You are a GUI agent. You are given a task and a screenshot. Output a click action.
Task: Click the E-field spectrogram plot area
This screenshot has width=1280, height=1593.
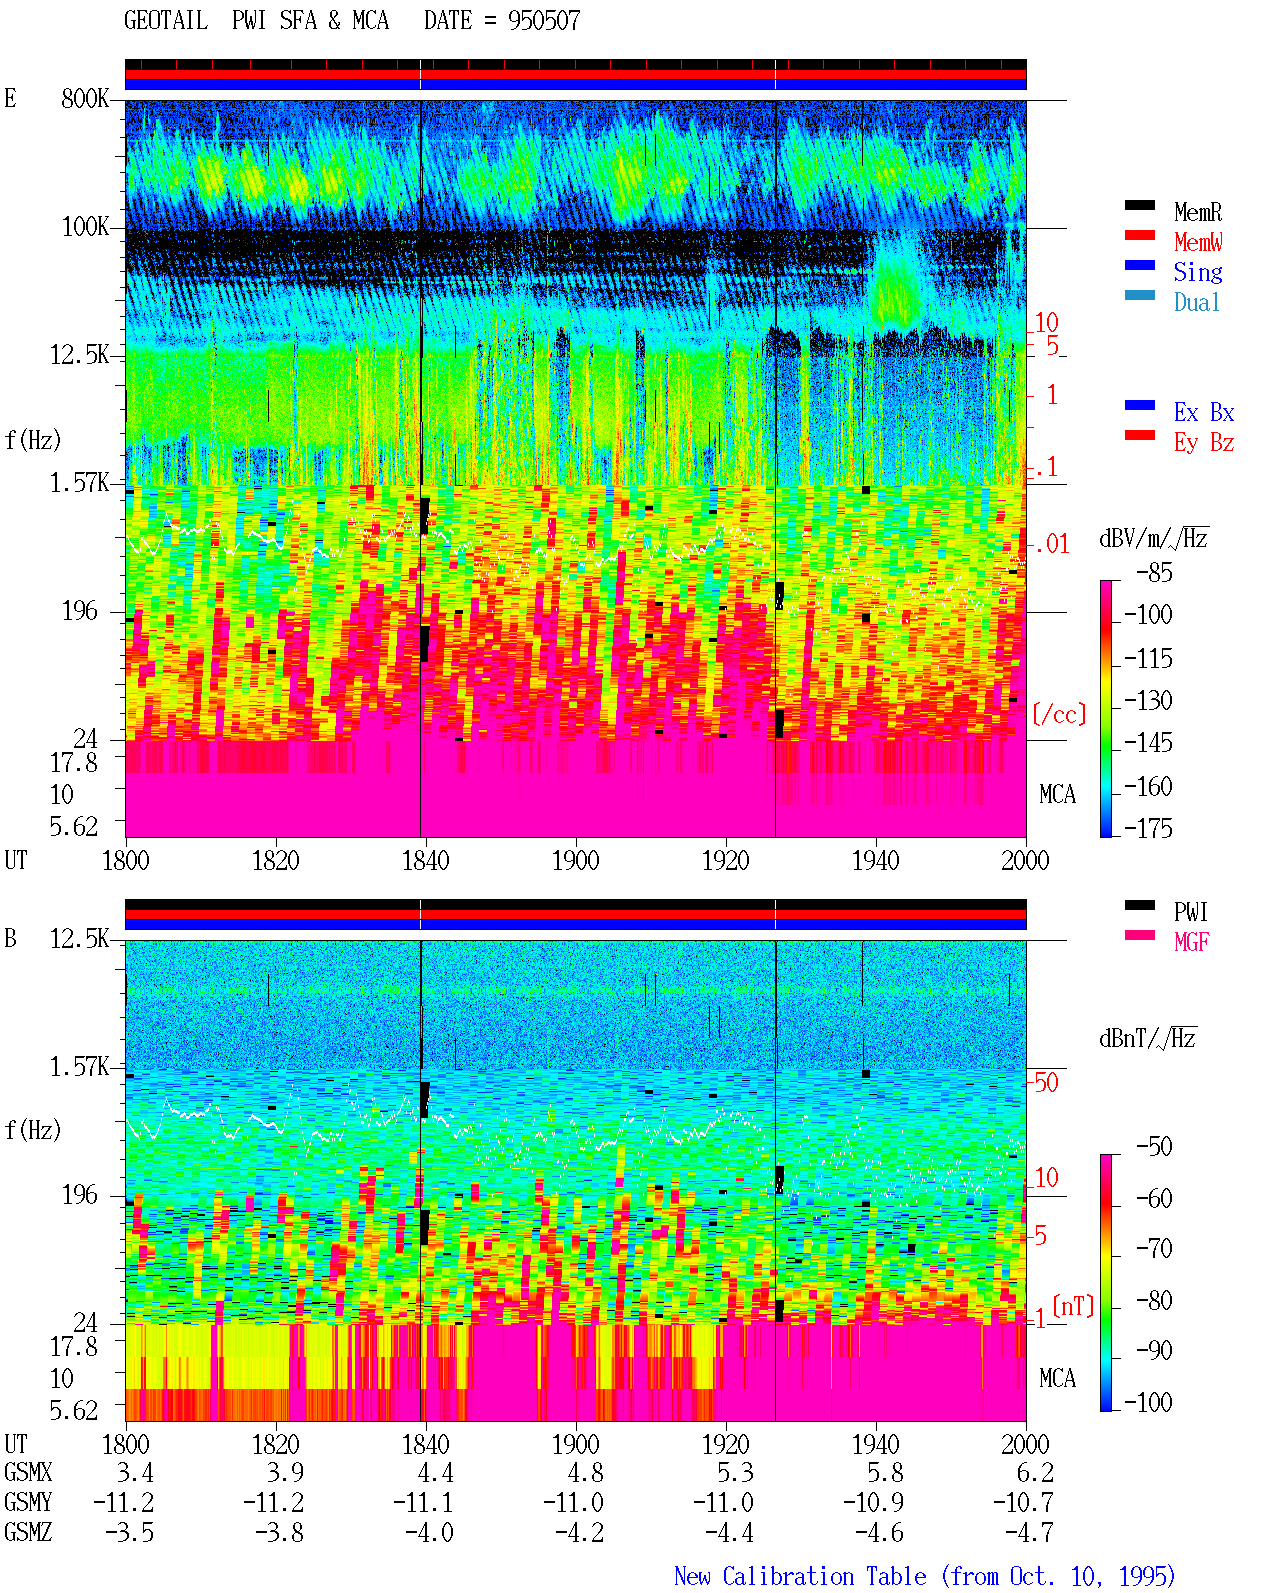click(x=576, y=468)
